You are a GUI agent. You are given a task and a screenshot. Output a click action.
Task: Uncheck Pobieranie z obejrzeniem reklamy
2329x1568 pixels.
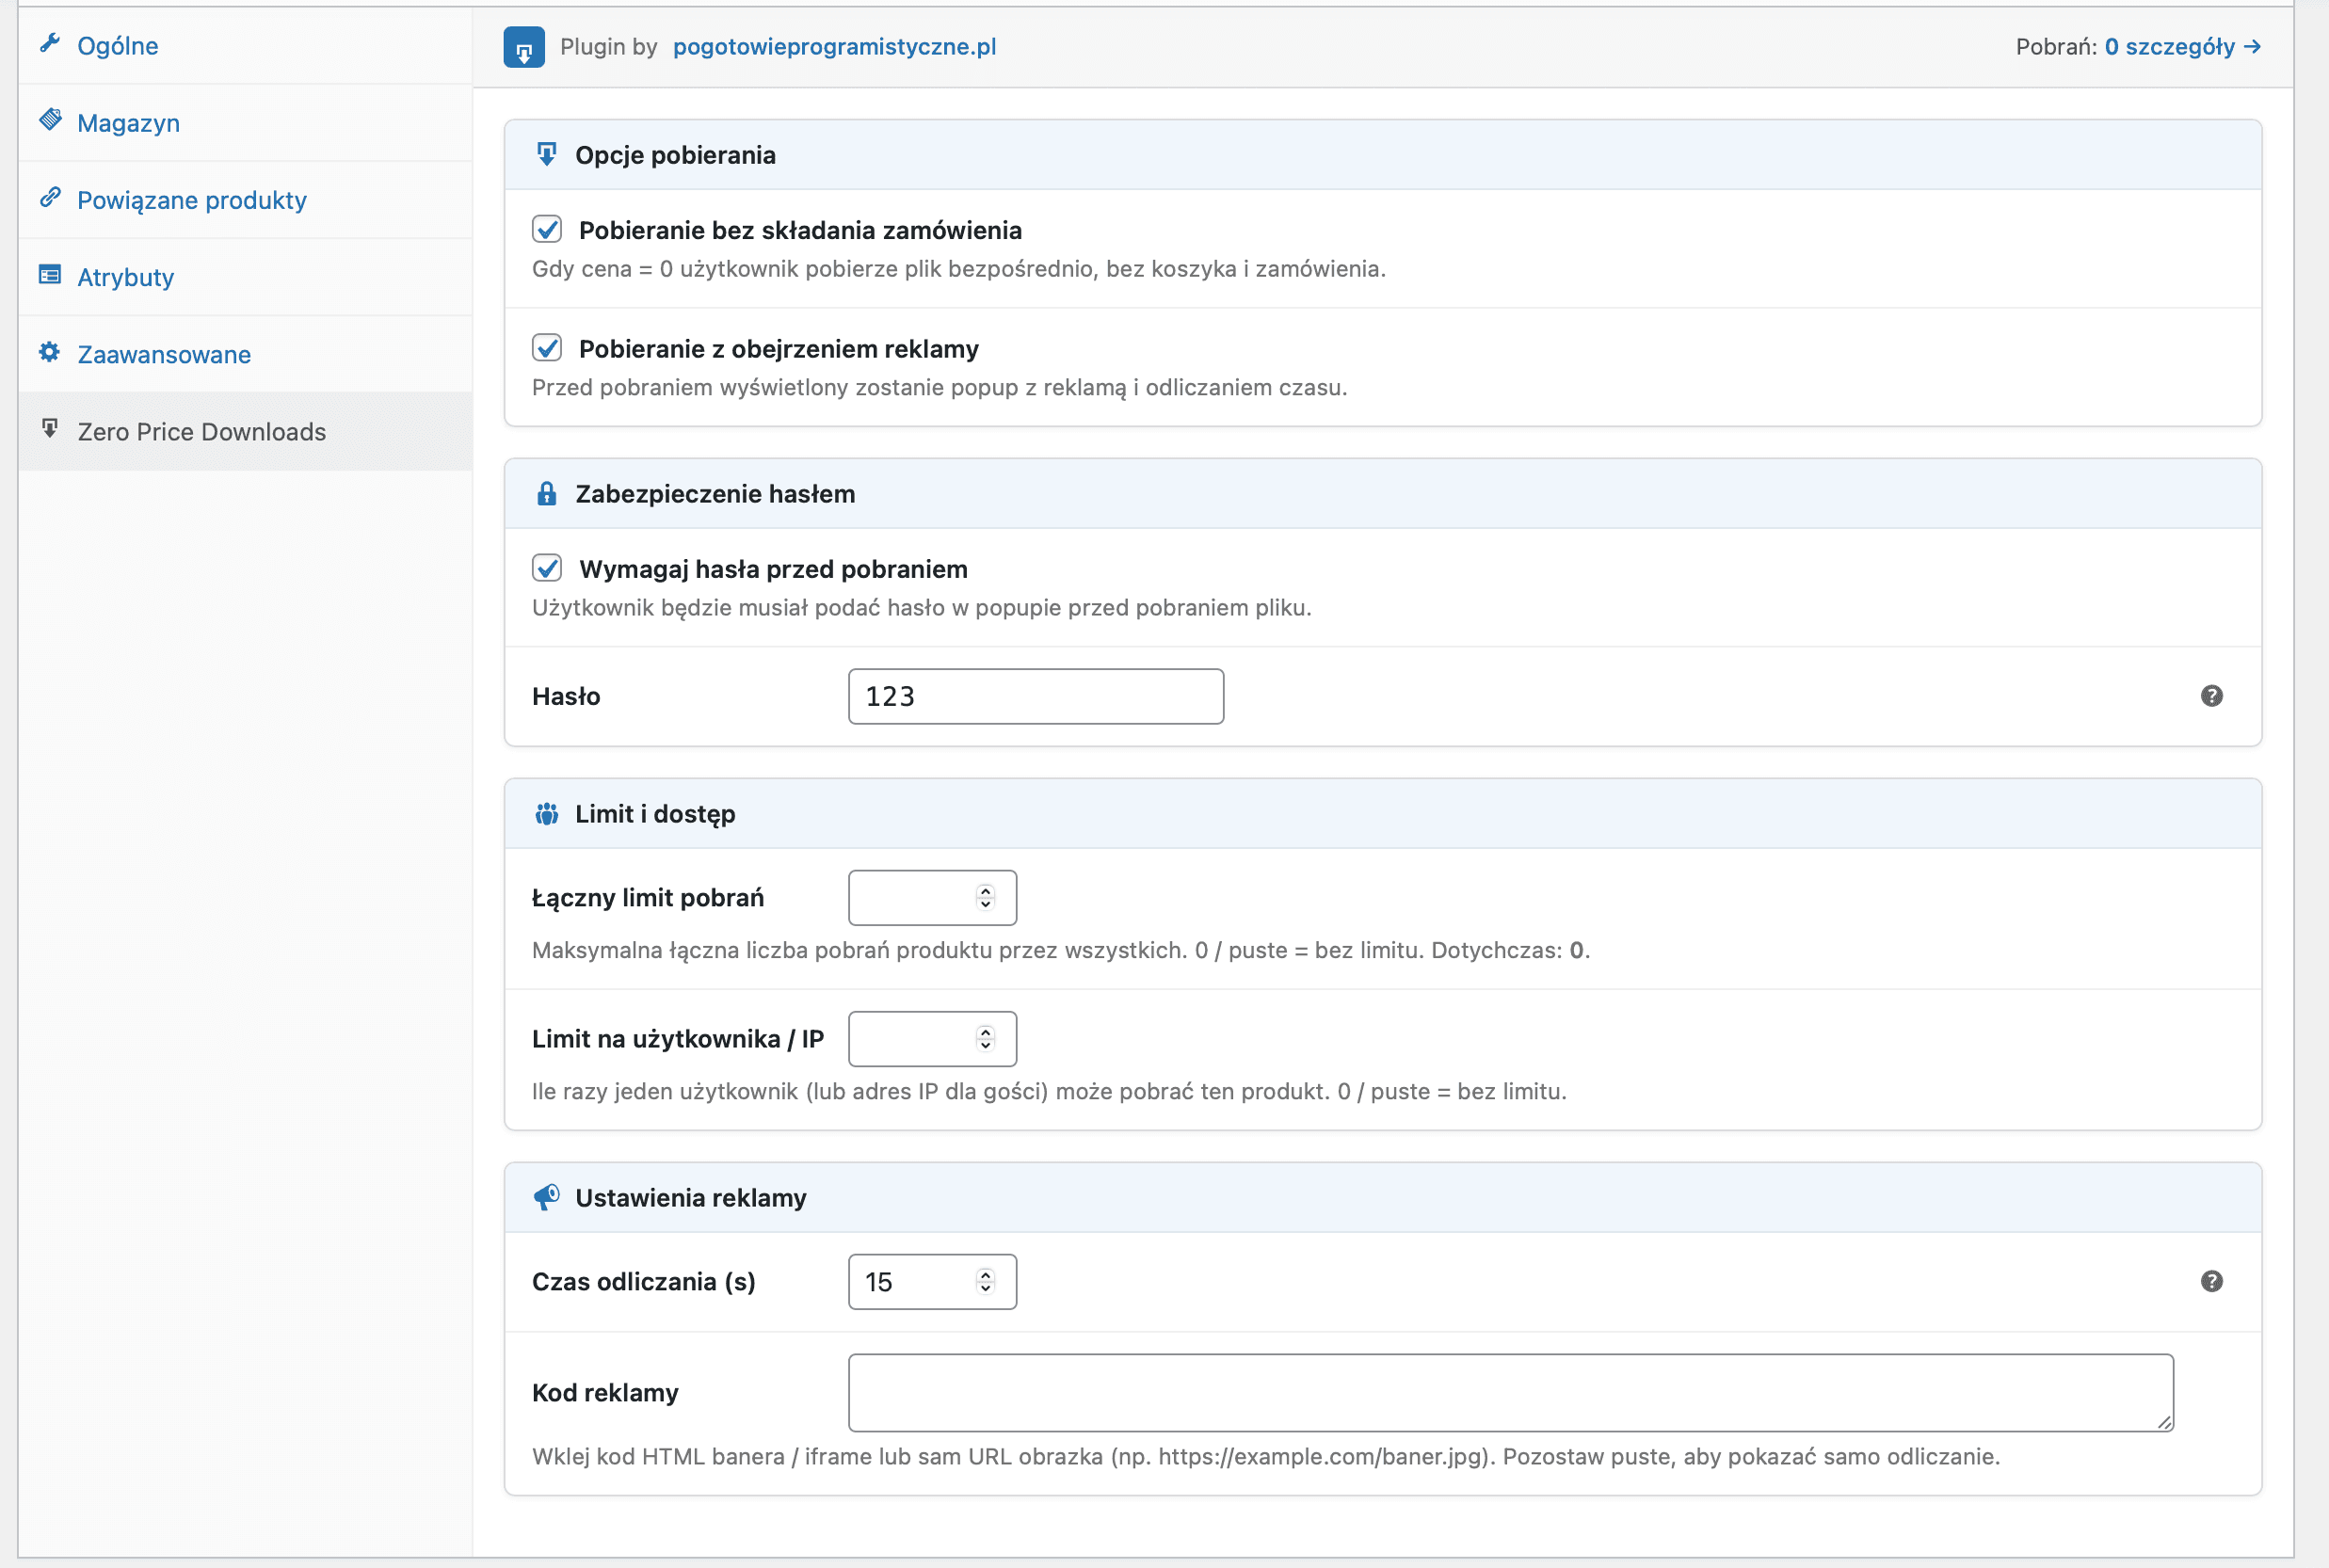pos(547,348)
